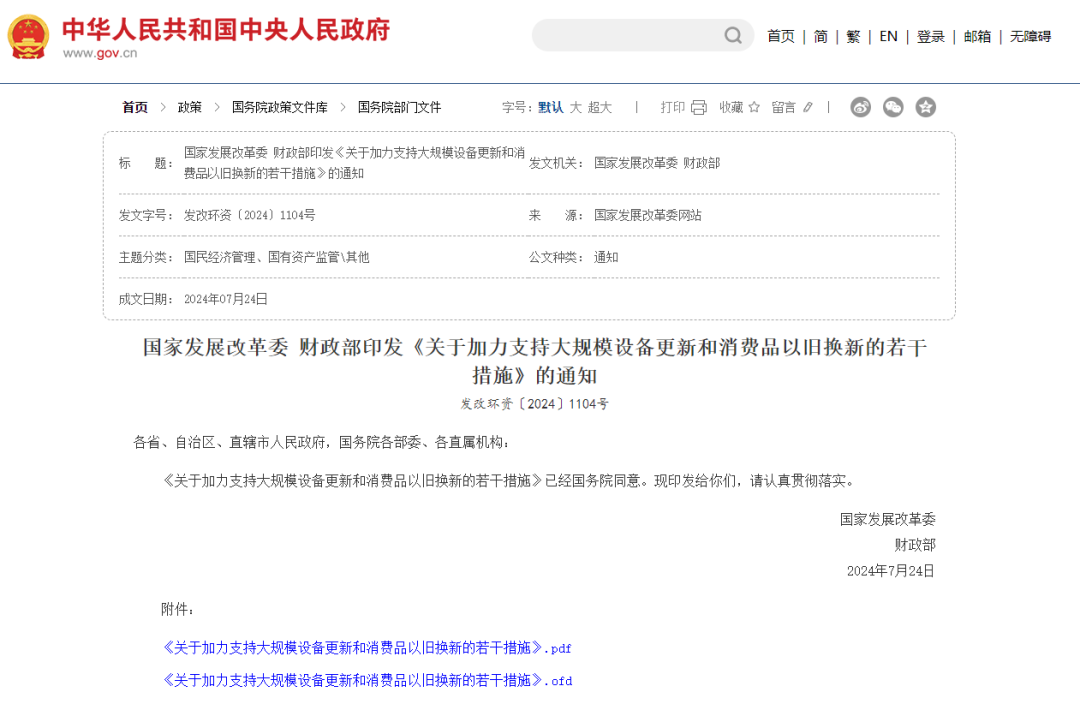Image resolution: width=1080 pixels, height=716 pixels.
Task: Click the national emblem logo
Action: 28,37
